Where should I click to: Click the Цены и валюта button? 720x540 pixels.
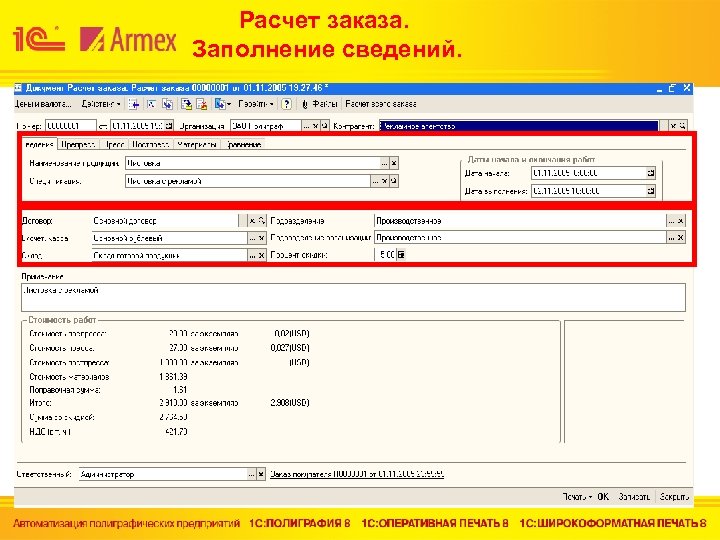[43, 104]
